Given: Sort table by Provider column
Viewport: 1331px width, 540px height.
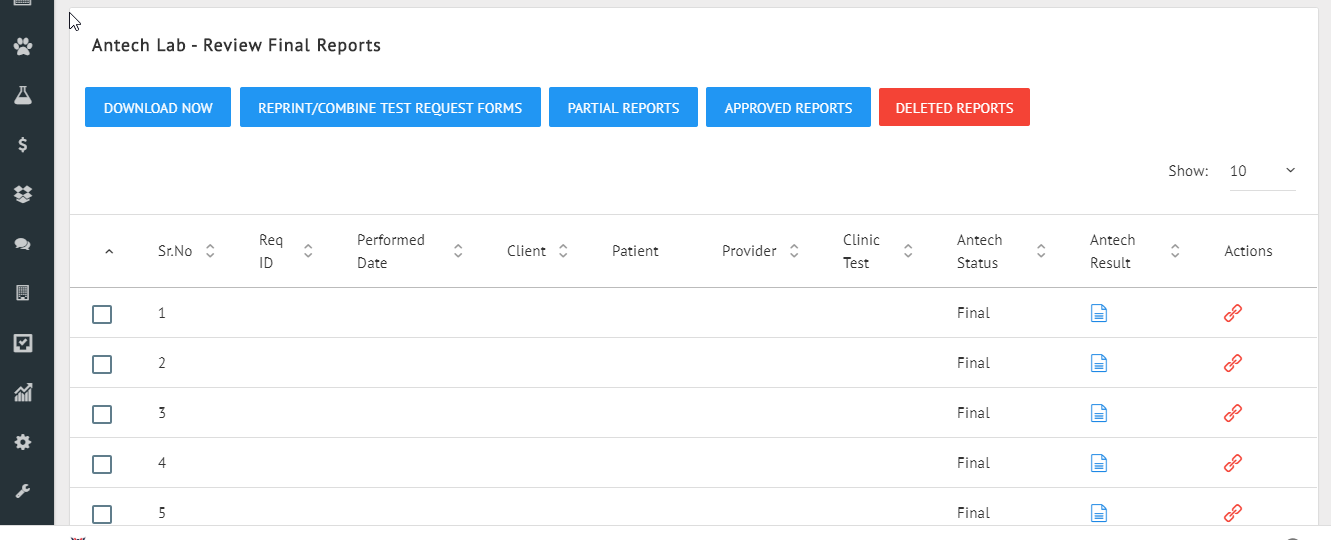Looking at the screenshot, I should click(x=794, y=251).
